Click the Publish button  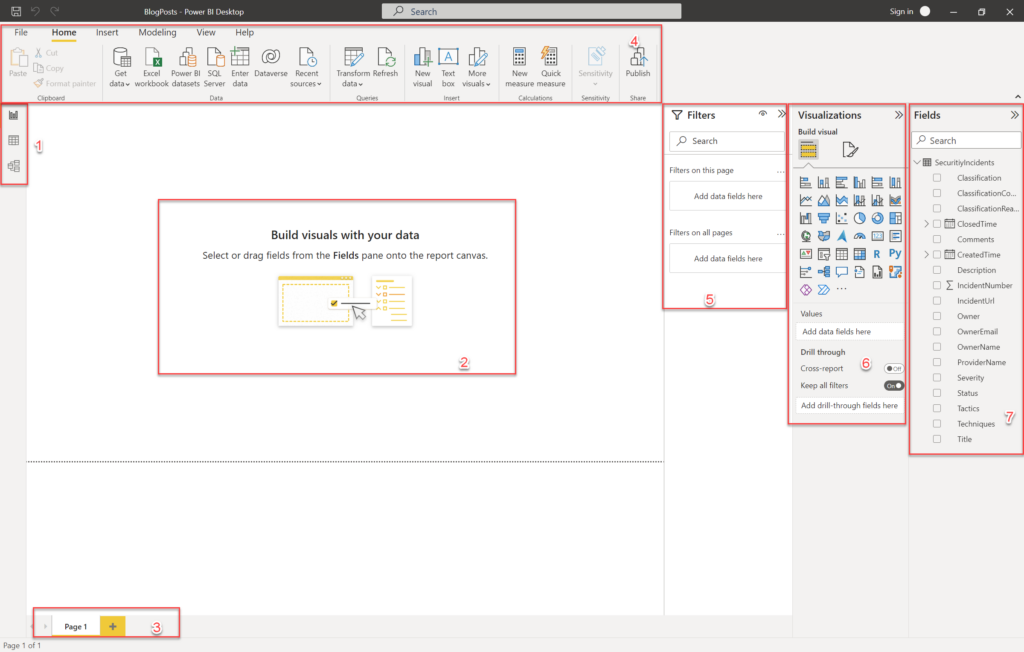click(x=638, y=62)
